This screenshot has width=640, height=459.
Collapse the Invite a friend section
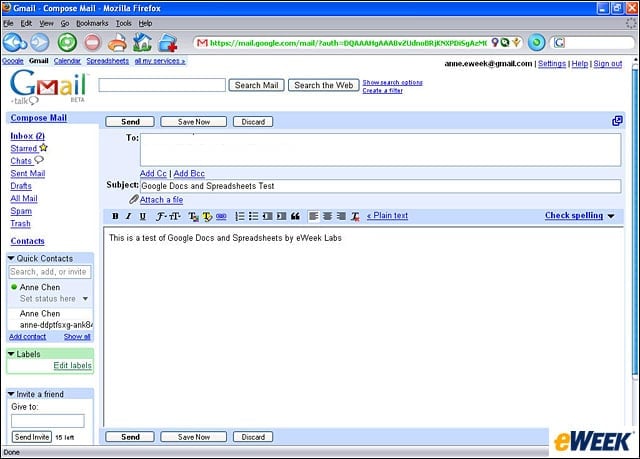11,394
